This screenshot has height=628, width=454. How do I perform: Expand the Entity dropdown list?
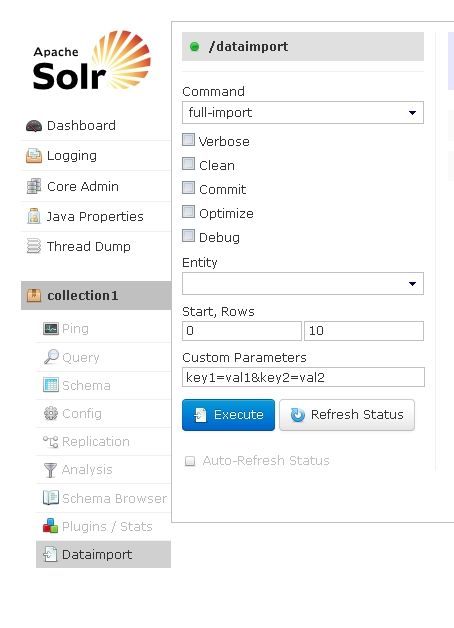click(x=303, y=284)
